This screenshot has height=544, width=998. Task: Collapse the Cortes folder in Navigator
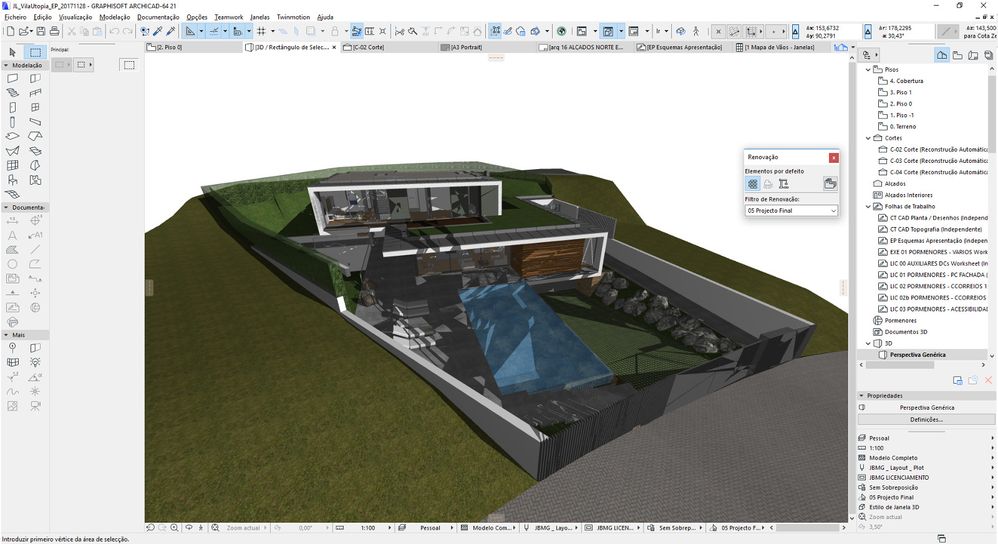tap(868, 138)
